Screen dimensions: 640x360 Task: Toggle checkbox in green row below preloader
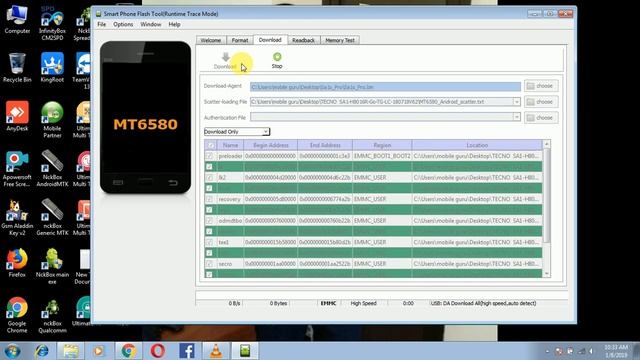pos(209,167)
